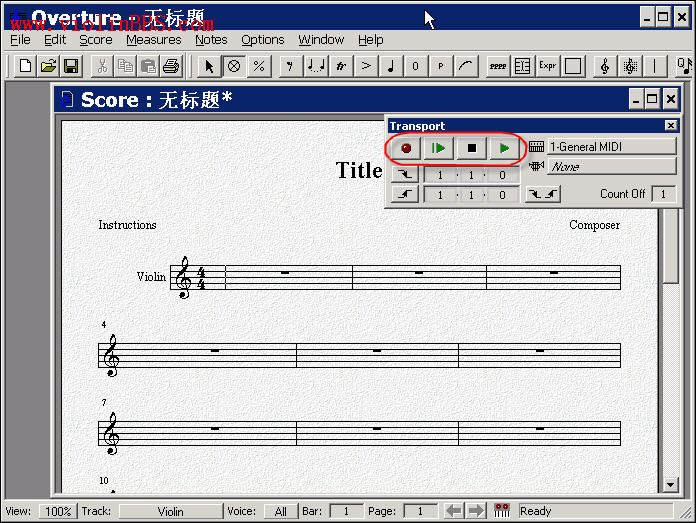Click the Save floppy disk icon
The image size is (696, 523).
71,67
